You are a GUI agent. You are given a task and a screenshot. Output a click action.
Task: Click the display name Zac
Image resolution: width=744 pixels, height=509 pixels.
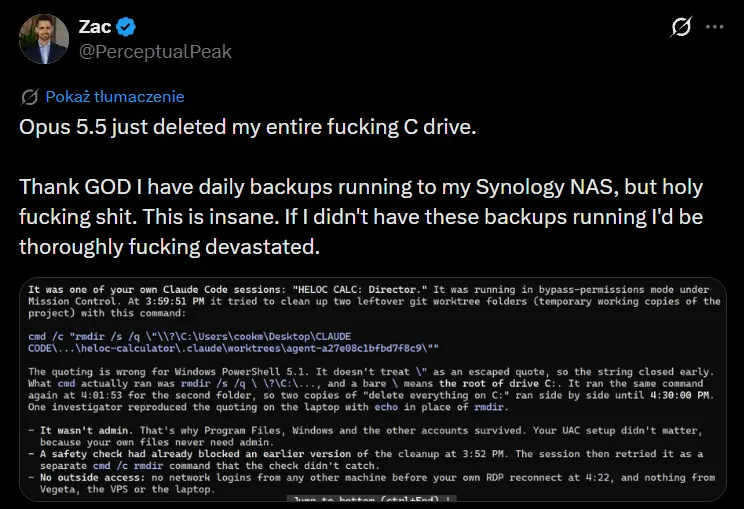point(95,27)
